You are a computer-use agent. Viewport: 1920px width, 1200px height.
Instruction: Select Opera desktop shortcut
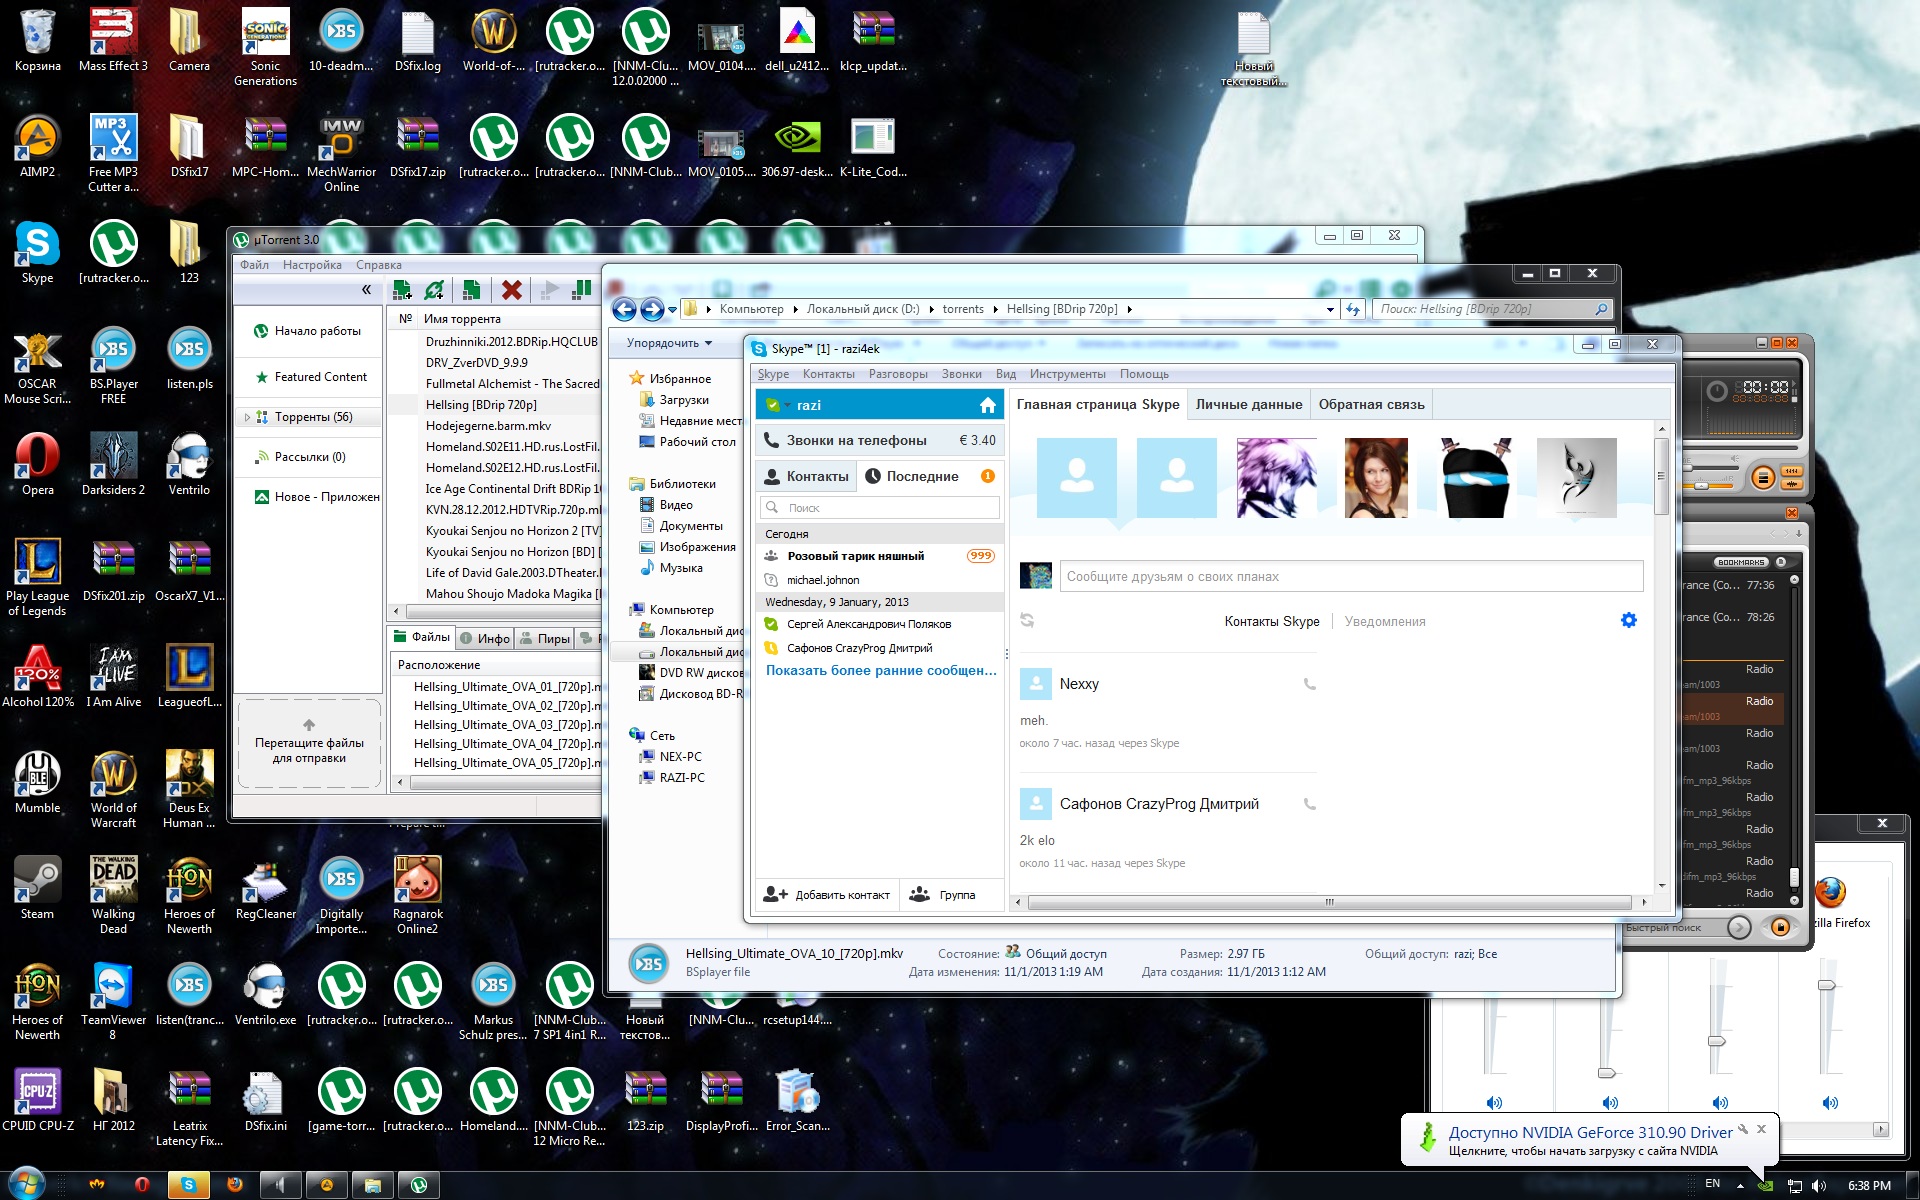coord(37,463)
